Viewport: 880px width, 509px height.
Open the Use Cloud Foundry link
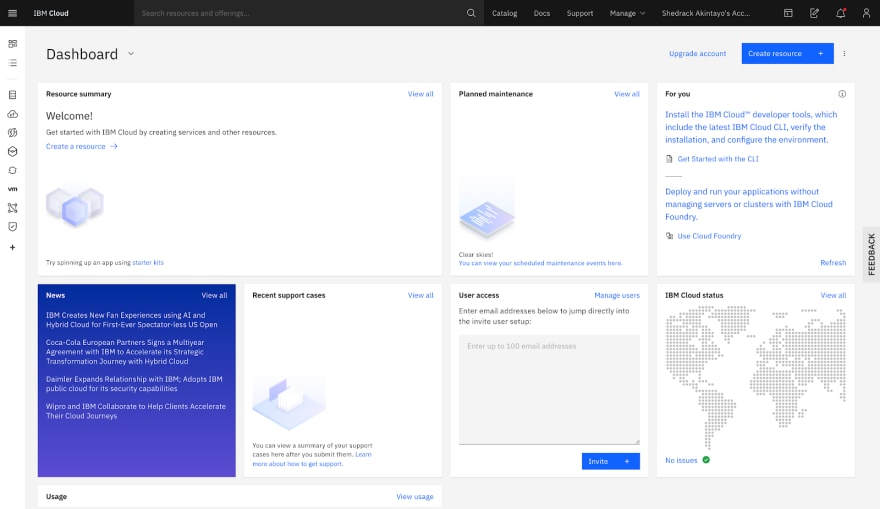(x=709, y=236)
